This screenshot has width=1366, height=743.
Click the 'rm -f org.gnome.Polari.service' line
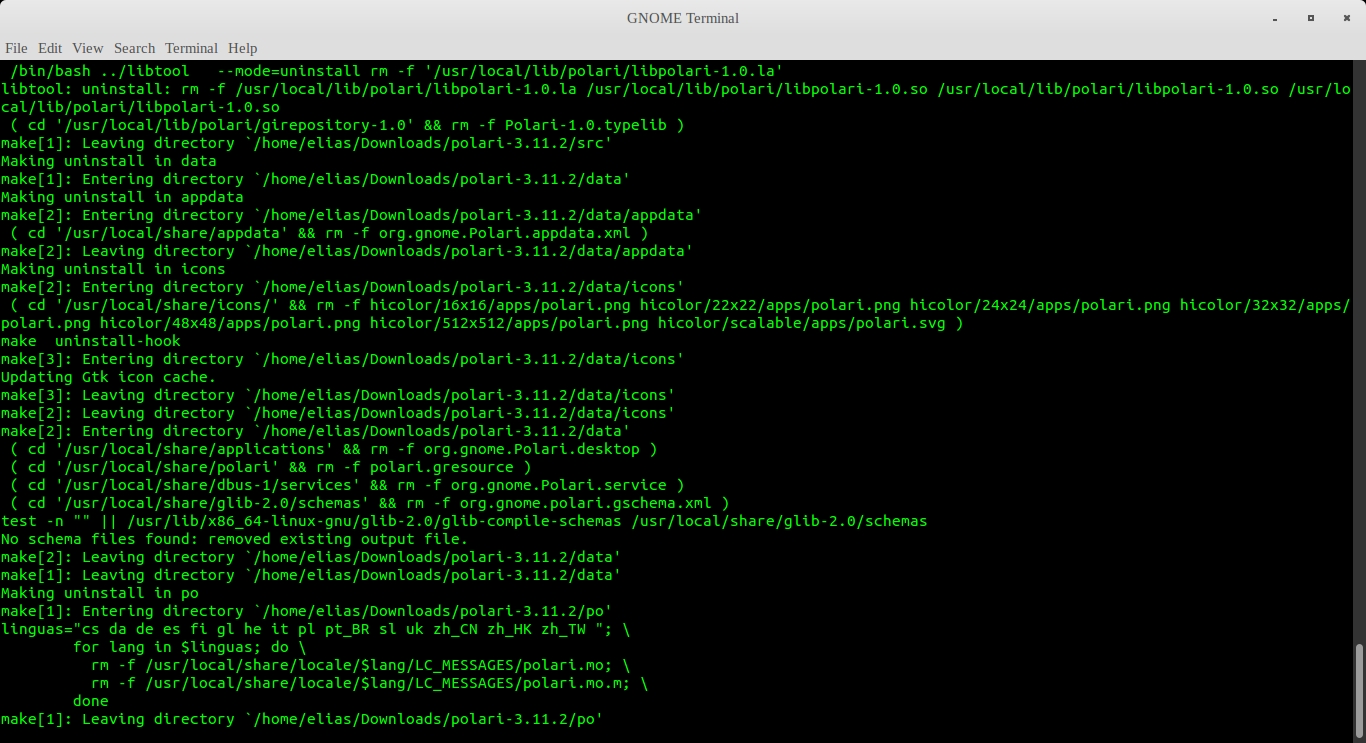[x=347, y=485]
